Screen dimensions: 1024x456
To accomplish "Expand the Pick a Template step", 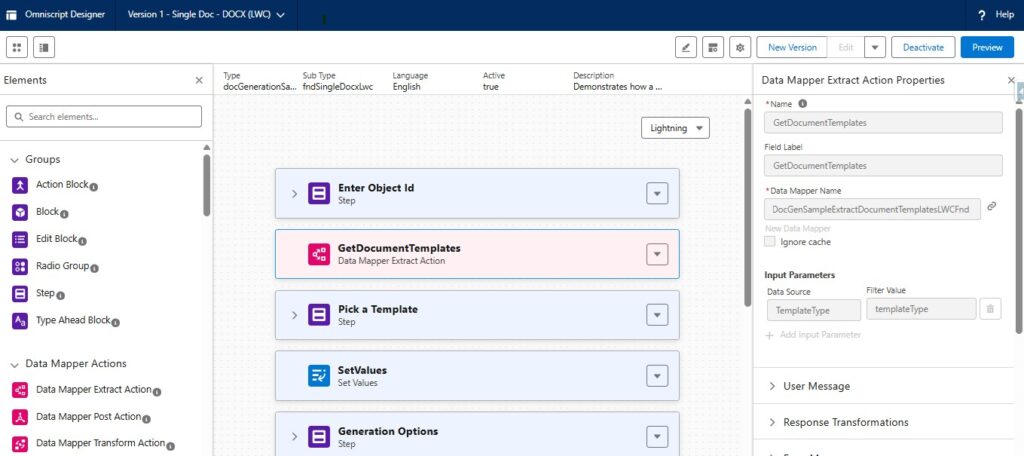I will [294, 315].
